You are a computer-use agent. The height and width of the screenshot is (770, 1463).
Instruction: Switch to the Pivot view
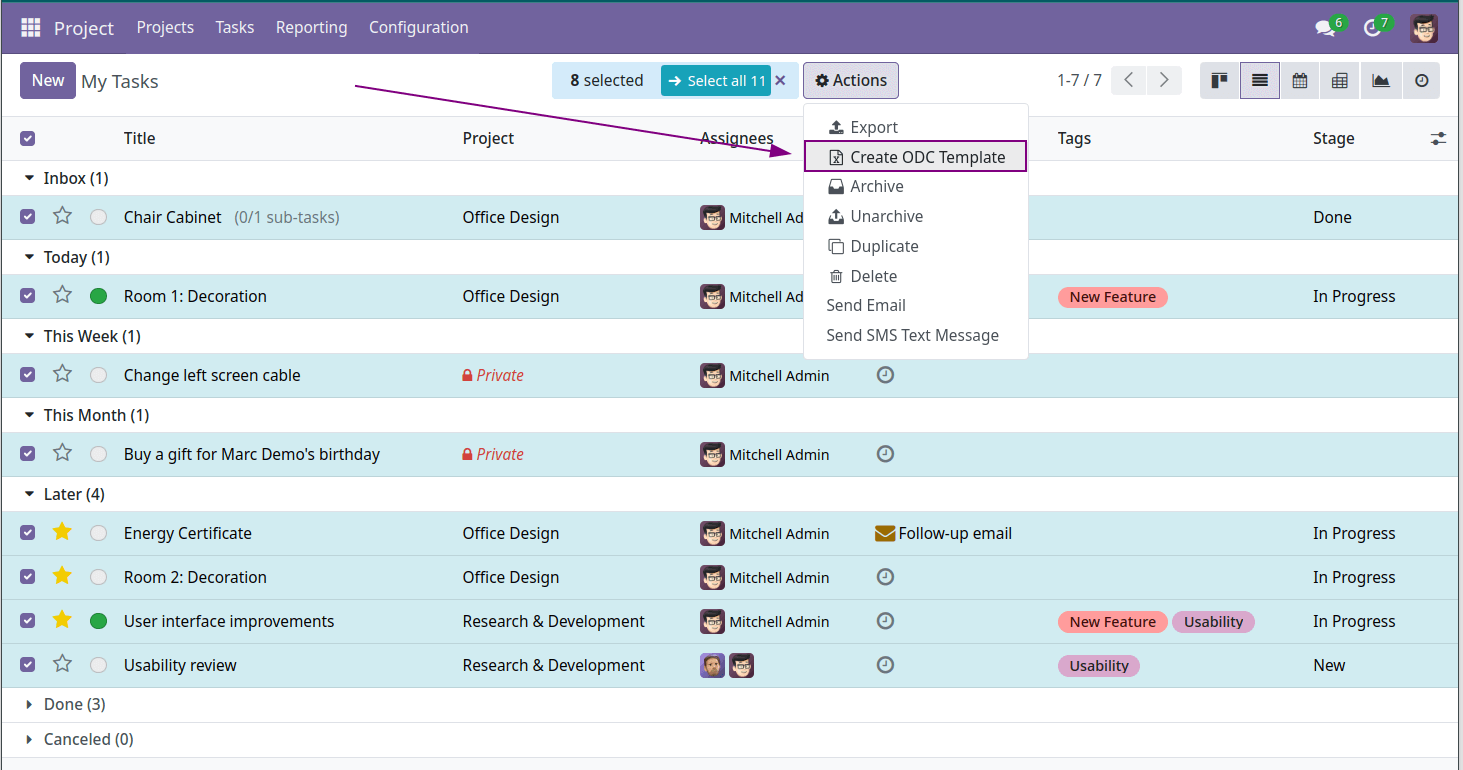[1339, 80]
